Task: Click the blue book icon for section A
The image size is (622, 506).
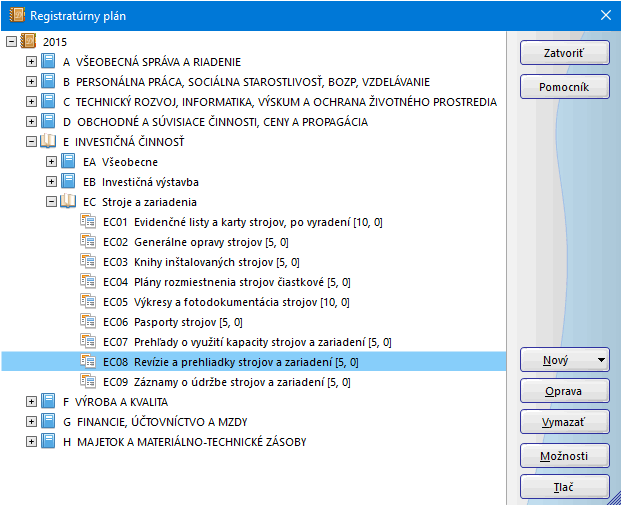Action: [x=48, y=62]
